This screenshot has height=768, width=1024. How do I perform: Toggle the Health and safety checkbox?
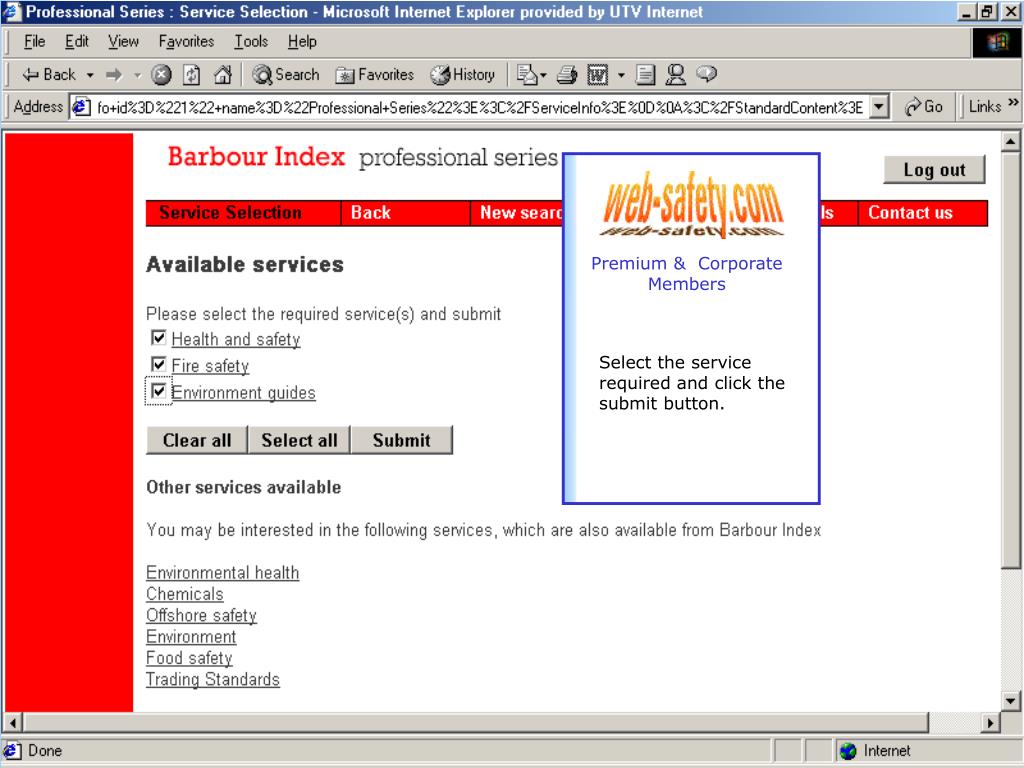click(x=158, y=338)
